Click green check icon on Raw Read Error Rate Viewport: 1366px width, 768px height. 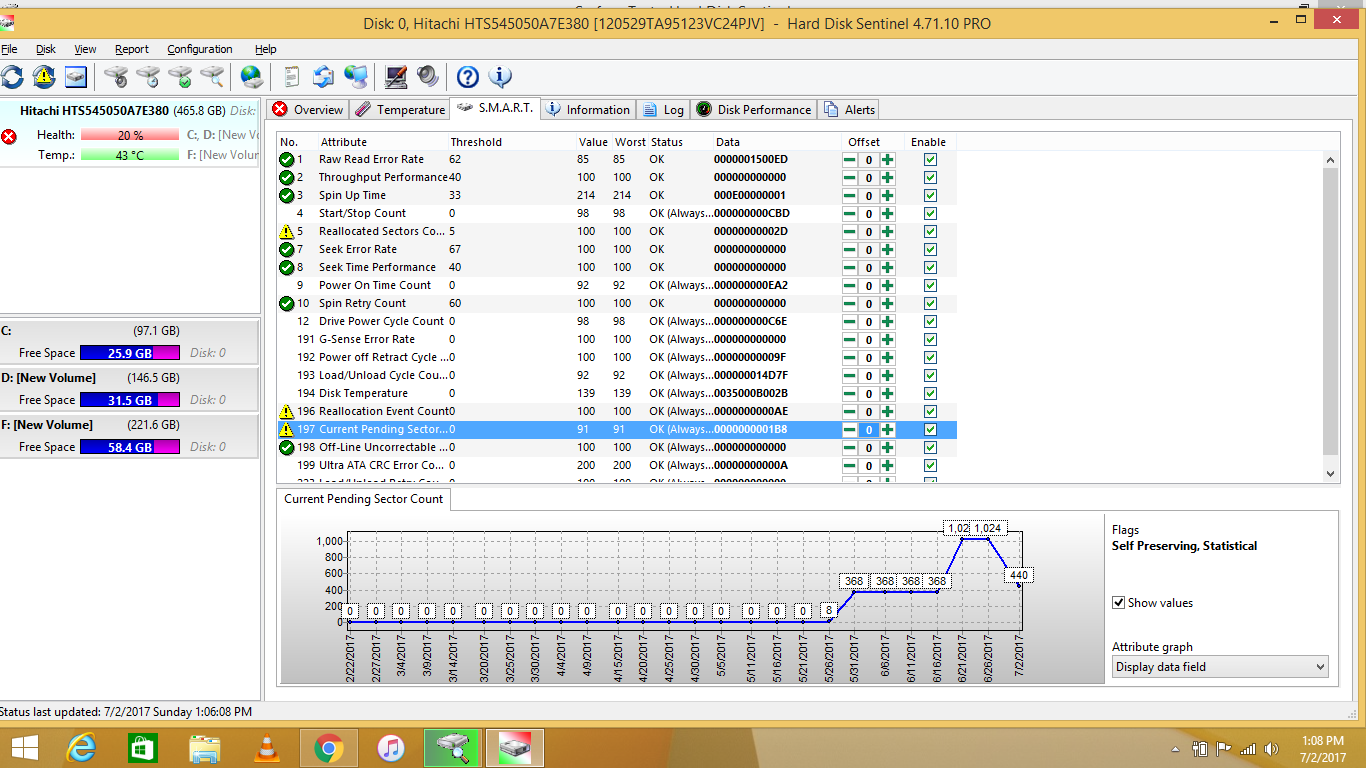[x=286, y=159]
